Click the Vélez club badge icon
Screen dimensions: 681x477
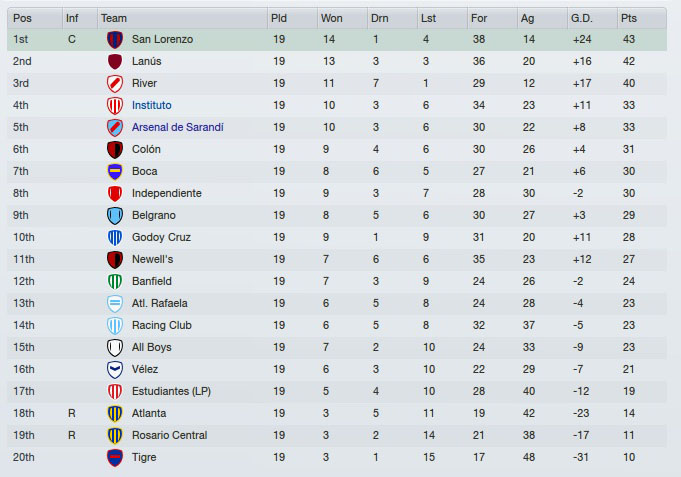114,370
